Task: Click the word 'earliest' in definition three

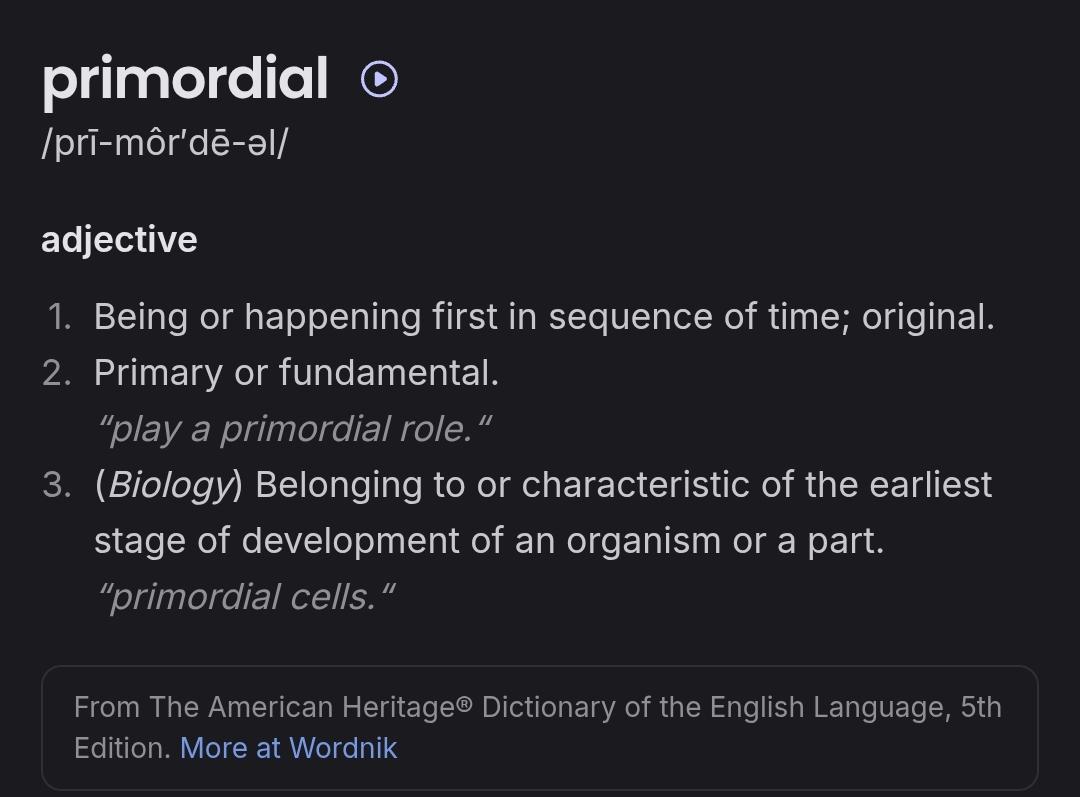Action: pyautogui.click(x=931, y=484)
